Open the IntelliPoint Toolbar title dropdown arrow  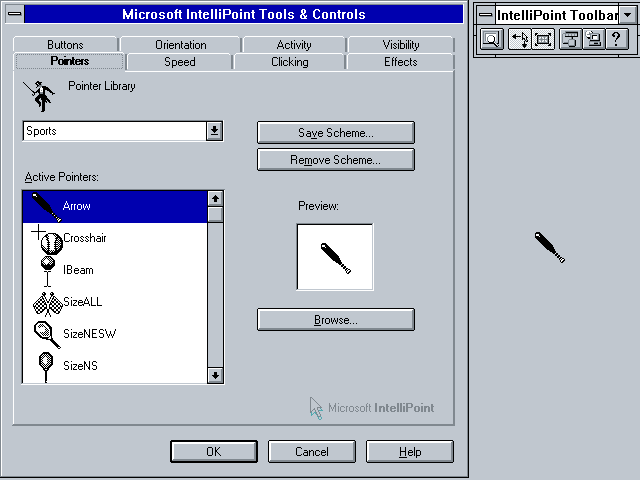click(627, 15)
